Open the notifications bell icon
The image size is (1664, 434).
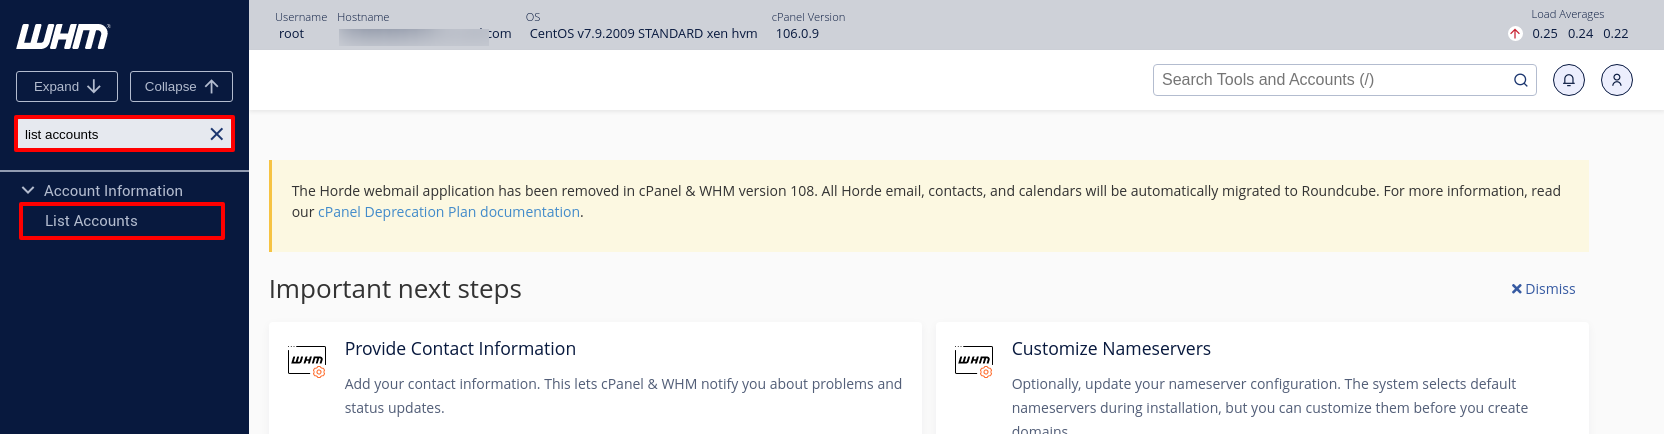coord(1569,80)
